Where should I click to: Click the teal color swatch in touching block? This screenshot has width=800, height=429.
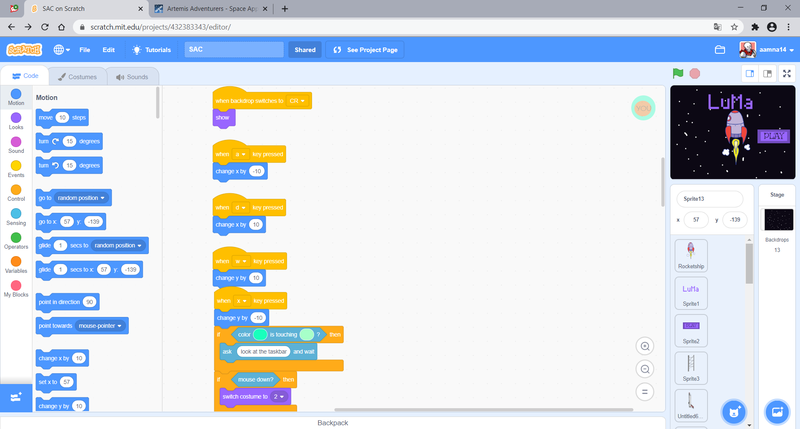pos(260,334)
